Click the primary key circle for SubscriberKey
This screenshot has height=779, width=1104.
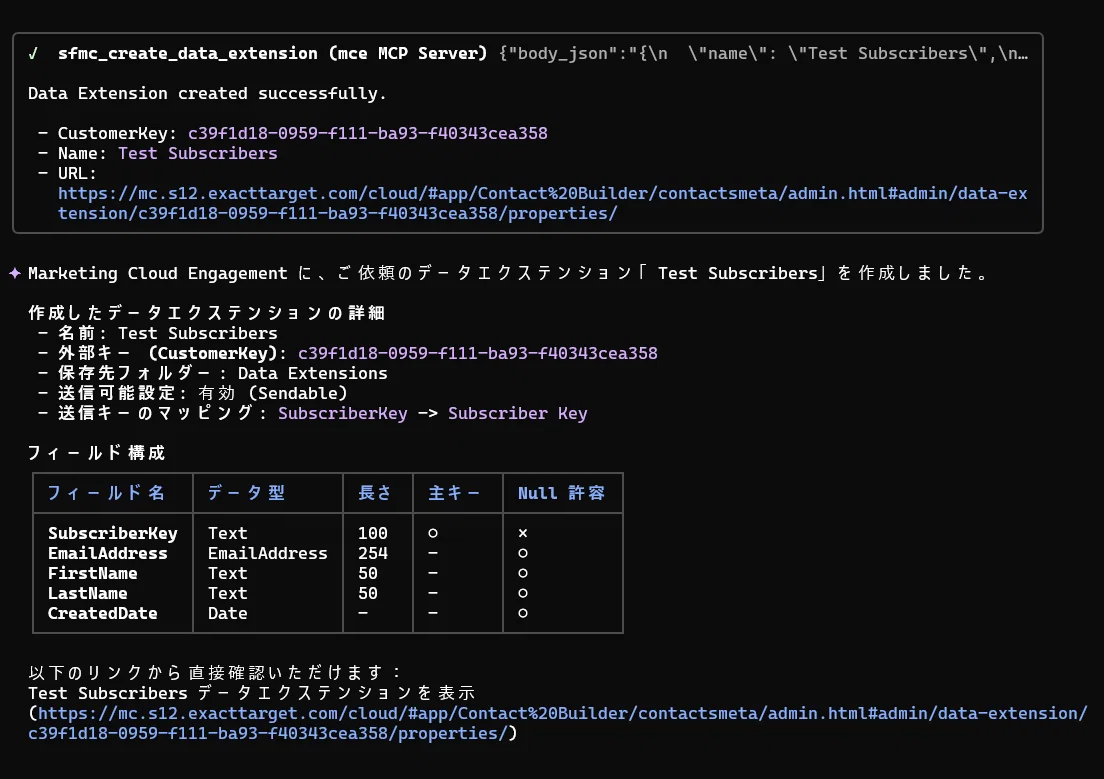[x=433, y=533]
